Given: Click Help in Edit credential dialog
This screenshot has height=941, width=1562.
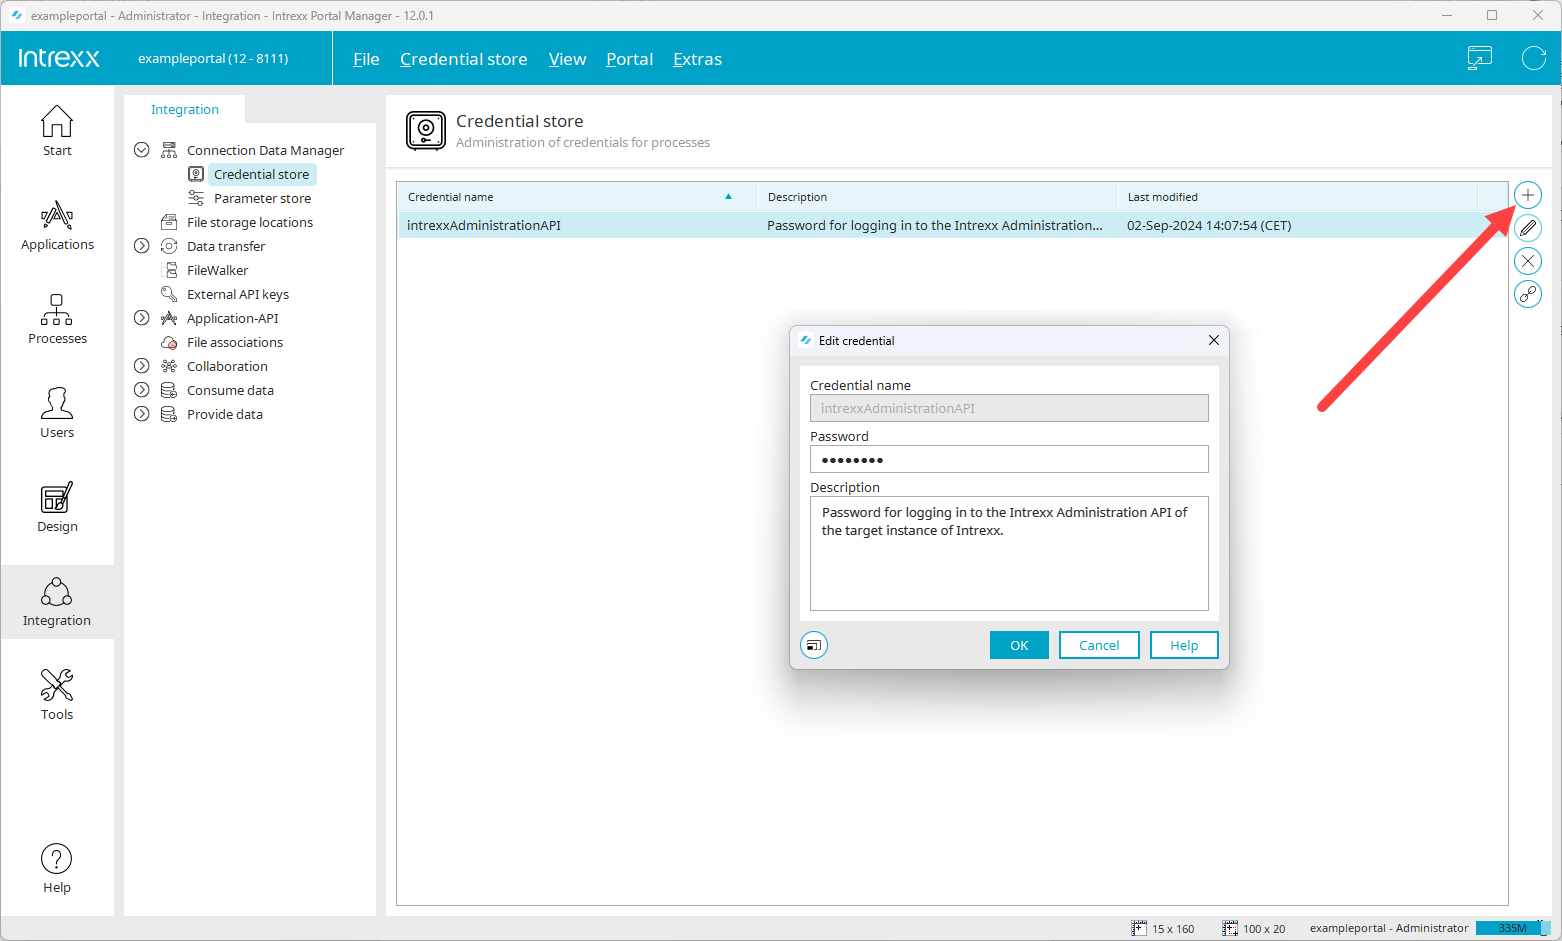Looking at the screenshot, I should (x=1184, y=645).
